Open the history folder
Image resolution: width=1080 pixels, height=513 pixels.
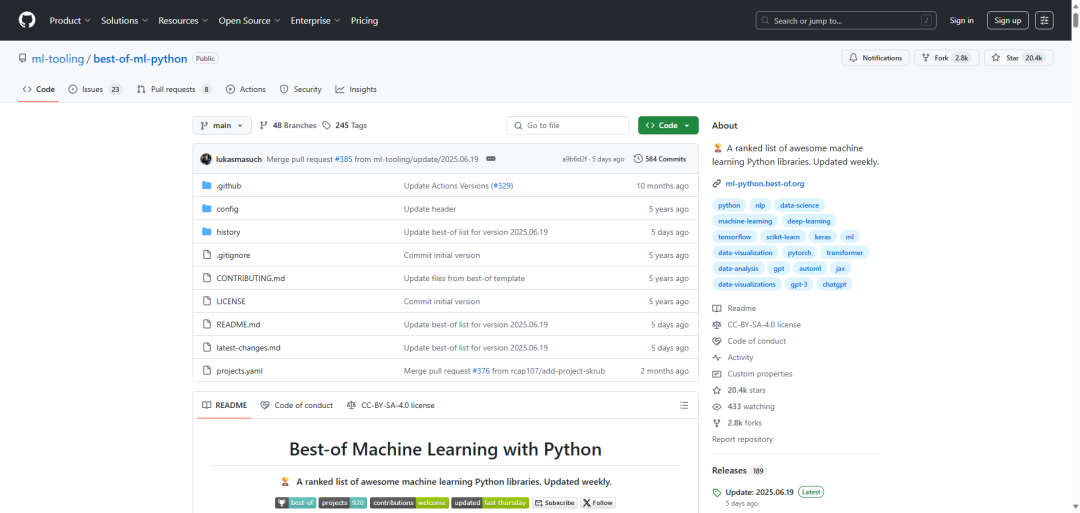(228, 232)
